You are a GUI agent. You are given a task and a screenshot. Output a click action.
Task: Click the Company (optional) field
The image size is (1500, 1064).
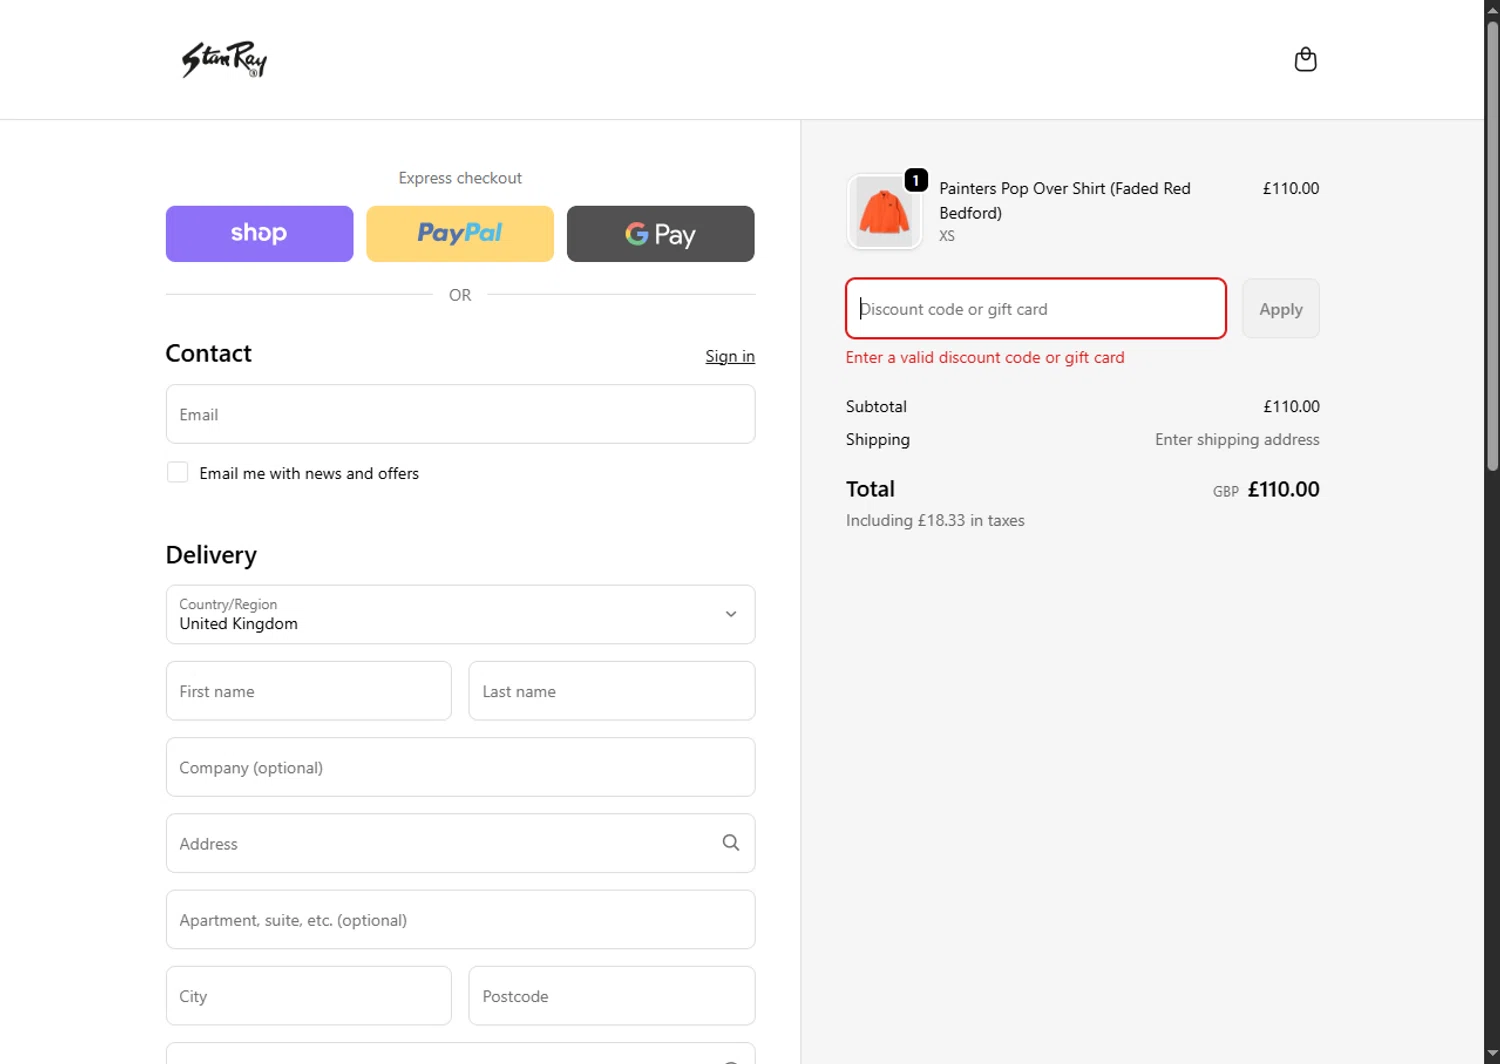[x=460, y=767]
